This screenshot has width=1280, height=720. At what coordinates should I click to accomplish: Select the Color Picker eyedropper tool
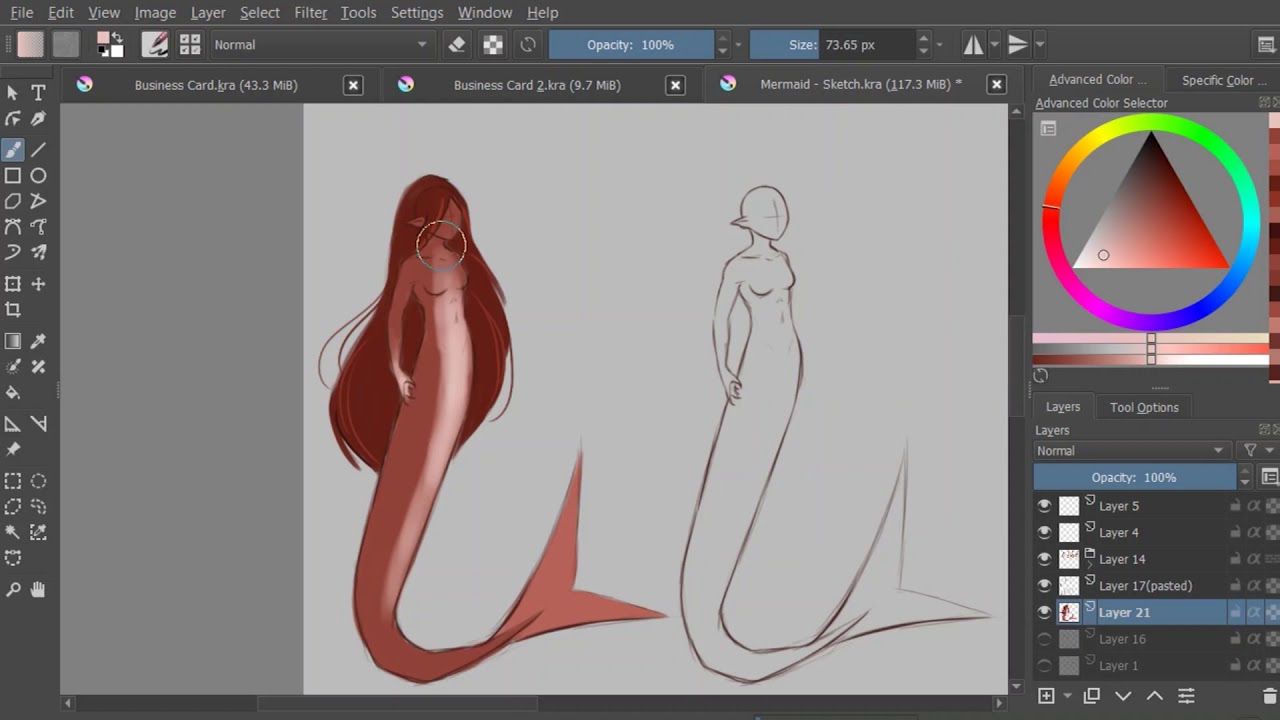38,342
